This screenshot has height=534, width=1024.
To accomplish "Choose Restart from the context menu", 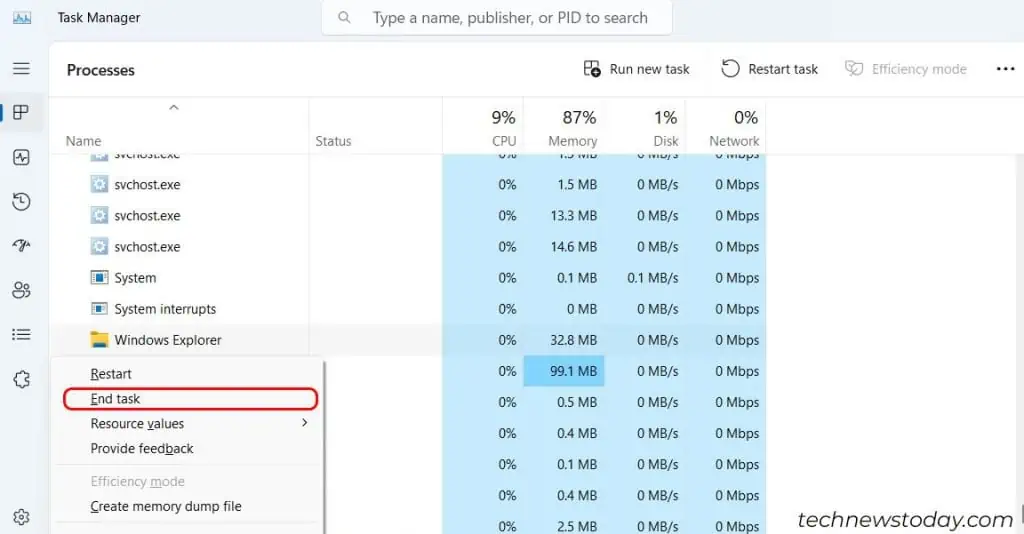I will 110,374.
